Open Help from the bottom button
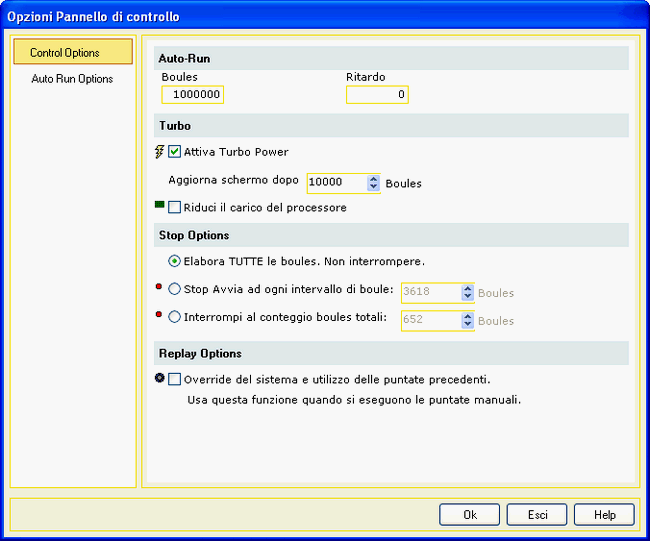Image resolution: width=650 pixels, height=541 pixels. coord(604,515)
